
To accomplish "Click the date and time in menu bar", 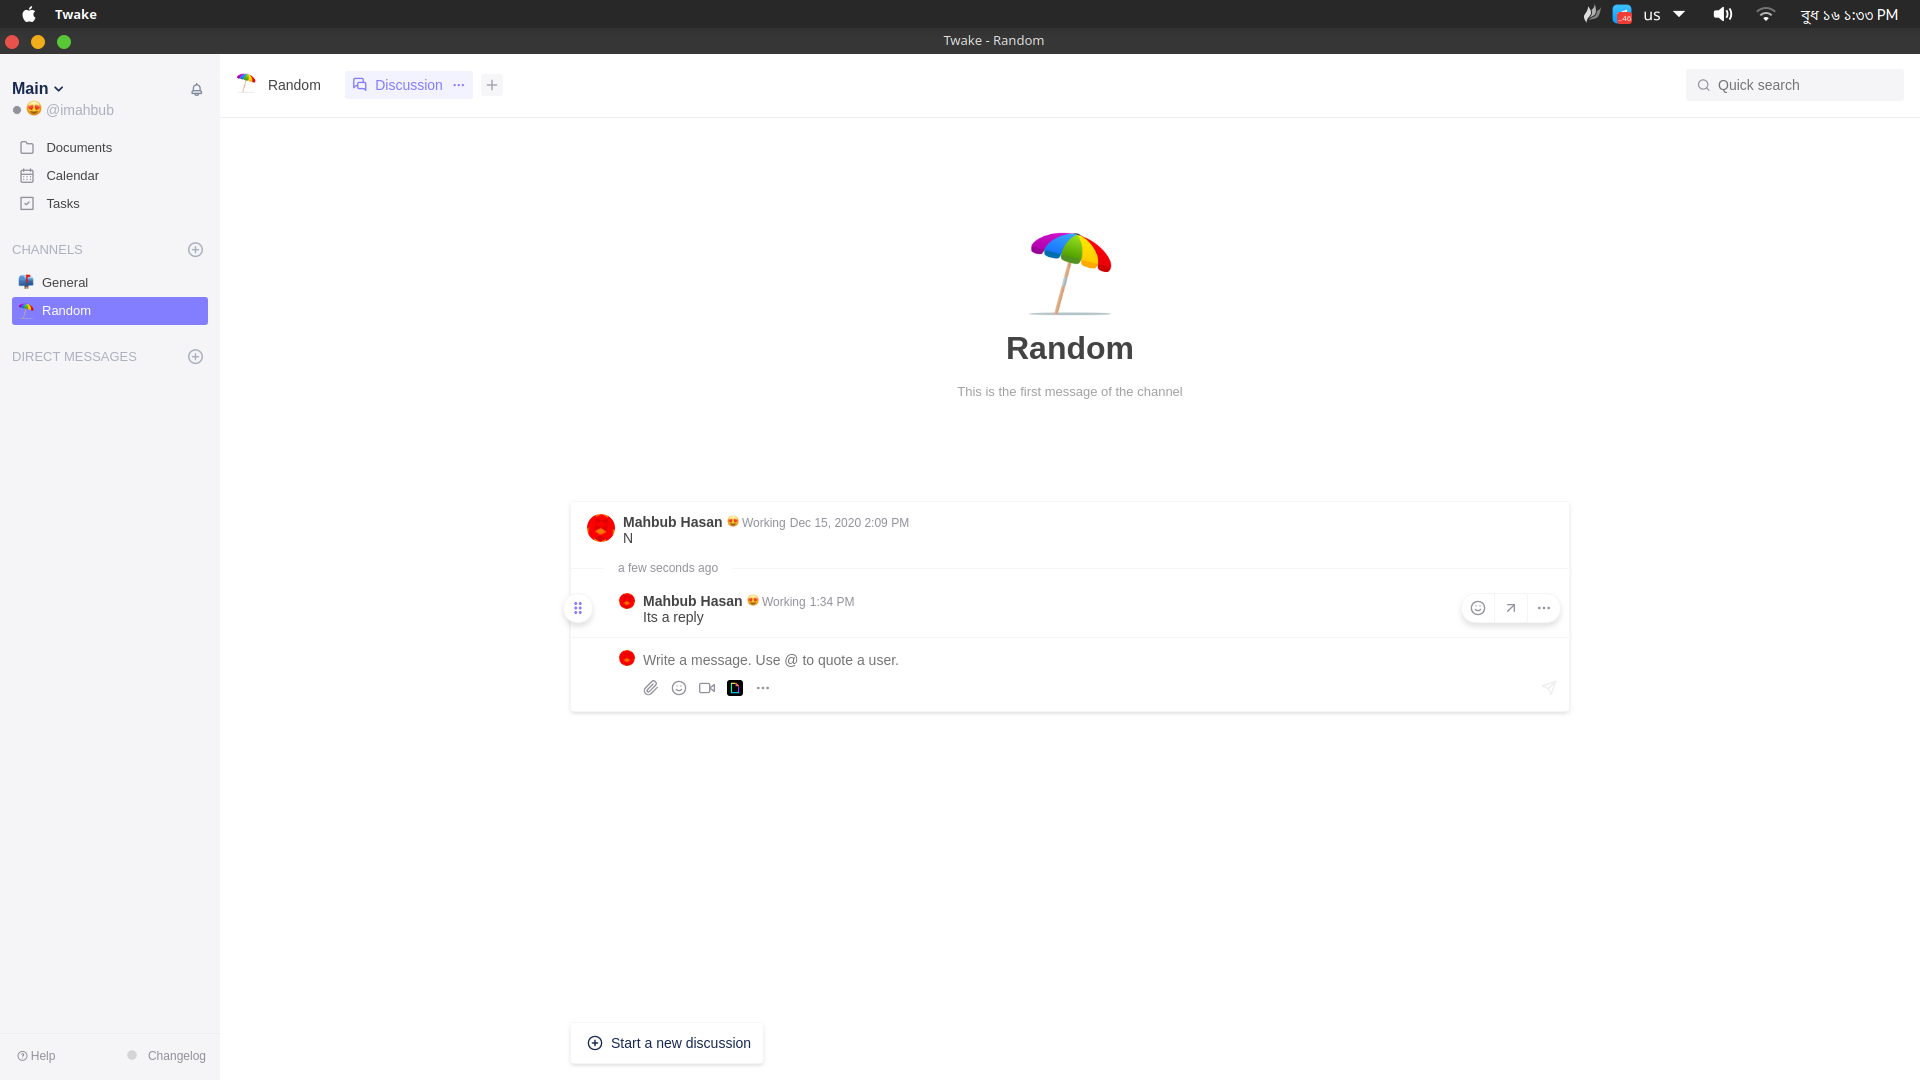I will [x=1849, y=14].
